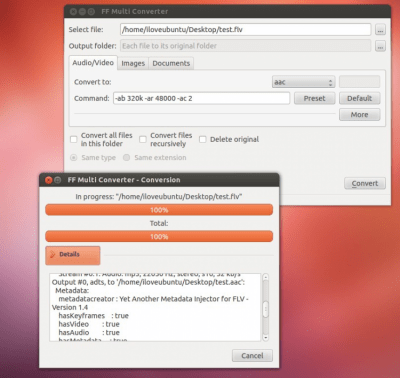Open the aac format dropdown
Screen dimensions: 400x378
click(x=303, y=82)
